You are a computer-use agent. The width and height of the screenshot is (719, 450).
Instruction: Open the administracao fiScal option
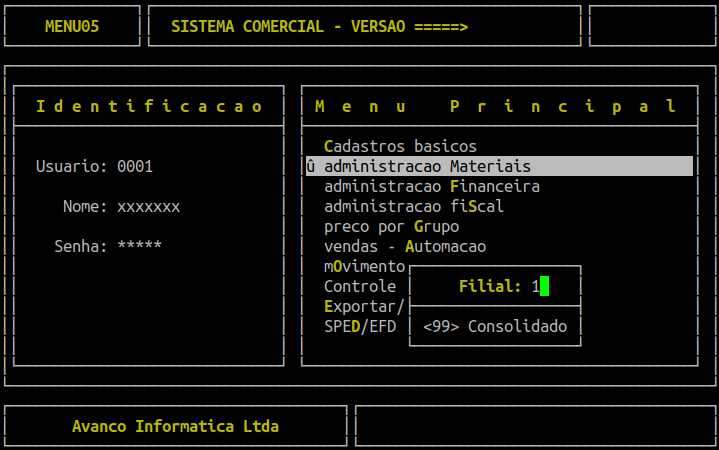point(413,206)
